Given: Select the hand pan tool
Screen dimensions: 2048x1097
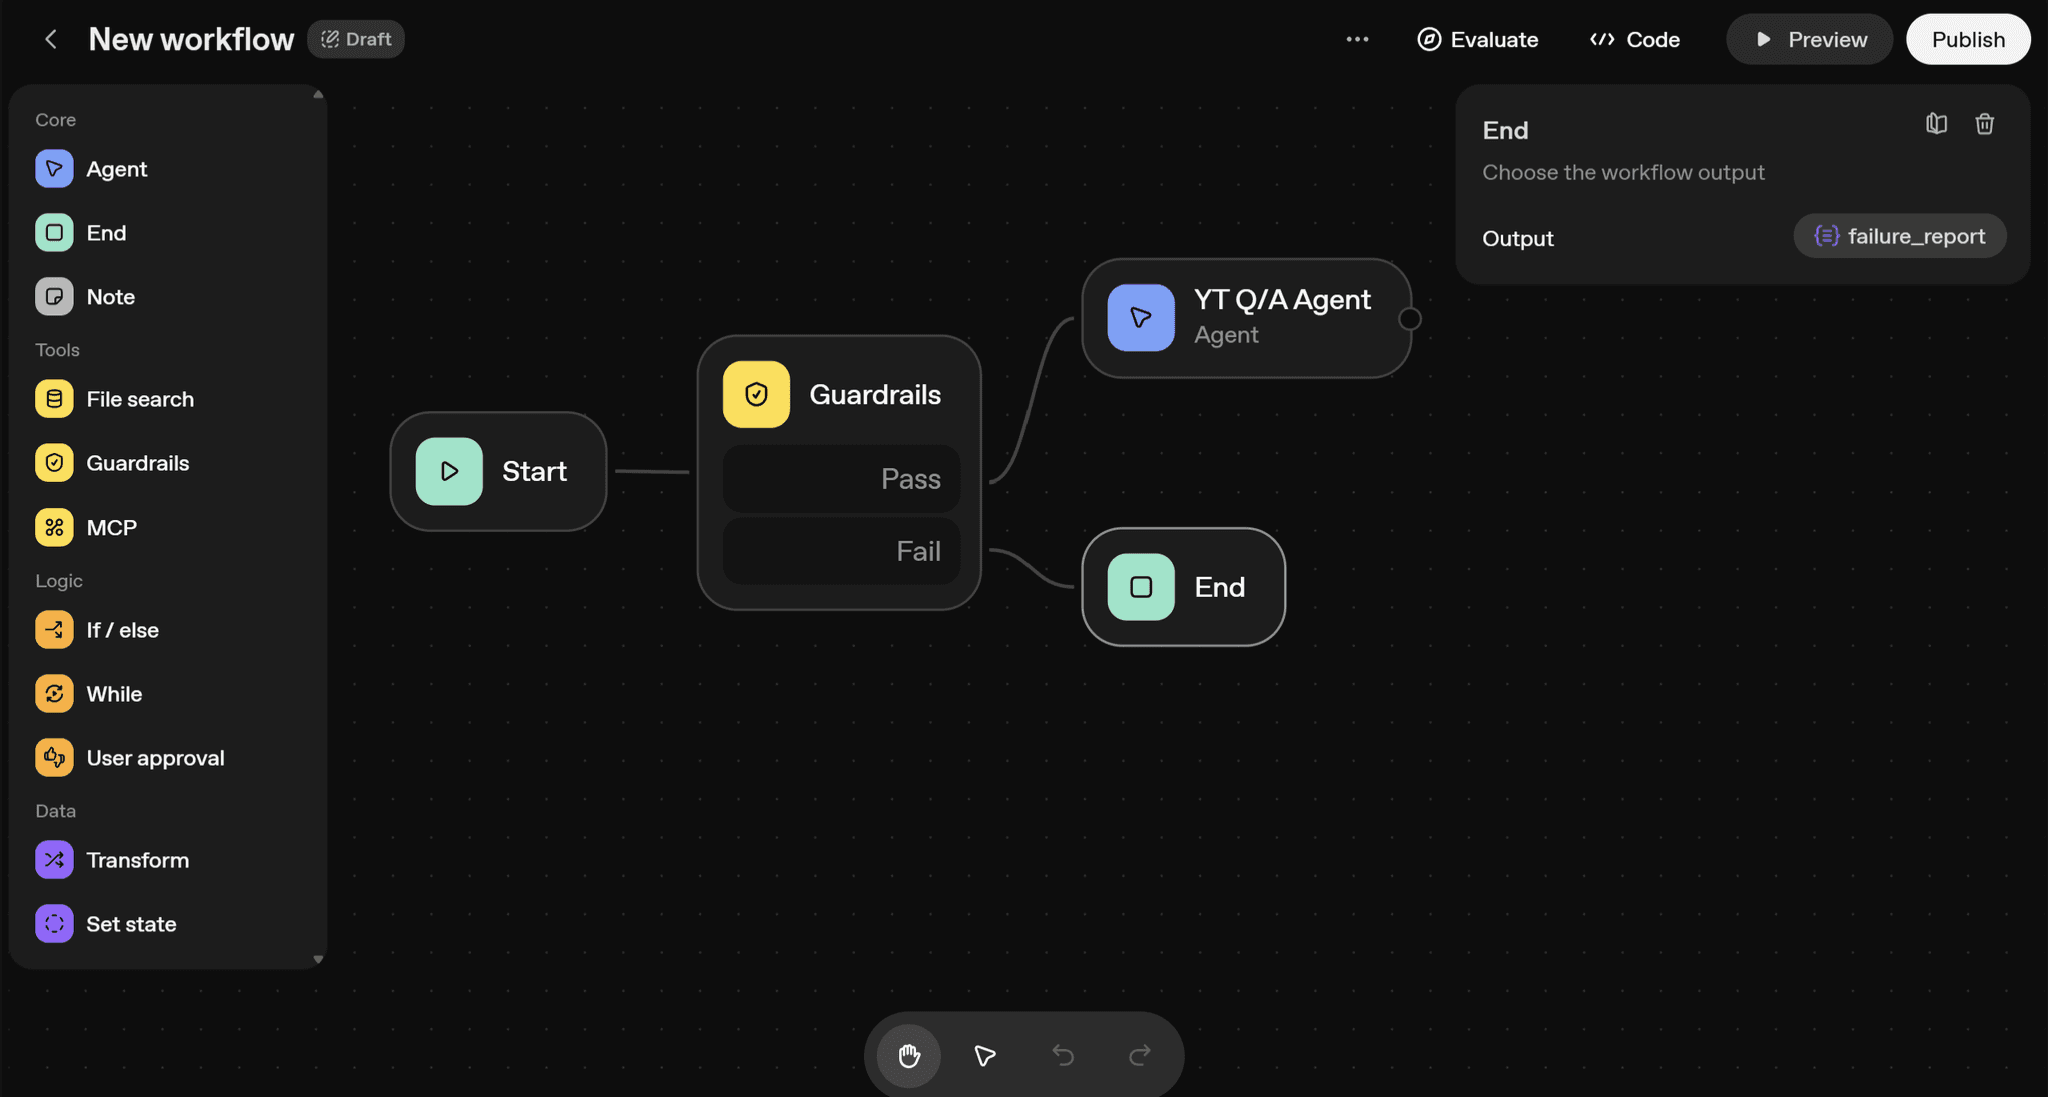Looking at the screenshot, I should coord(908,1055).
